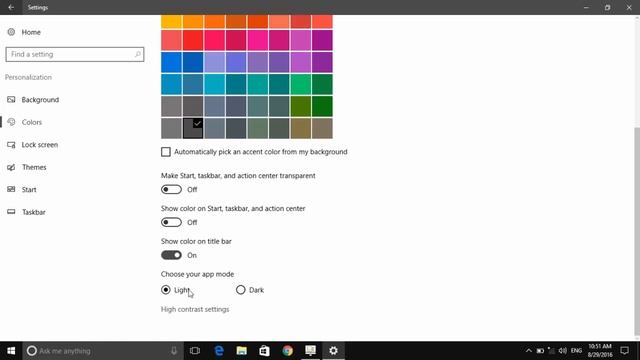
Task: Open the monitor app icon in taskbar
Action: click(x=310, y=350)
